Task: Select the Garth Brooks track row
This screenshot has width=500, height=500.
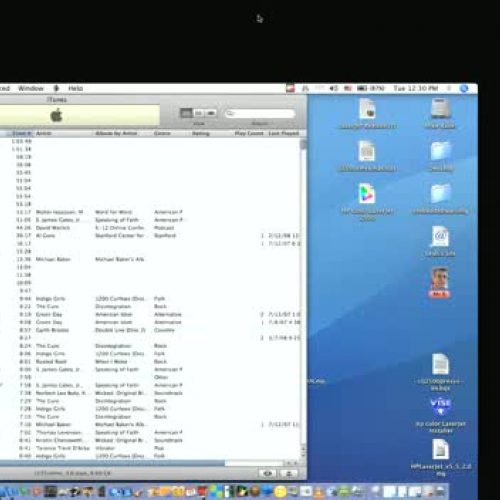Action: click(150, 330)
